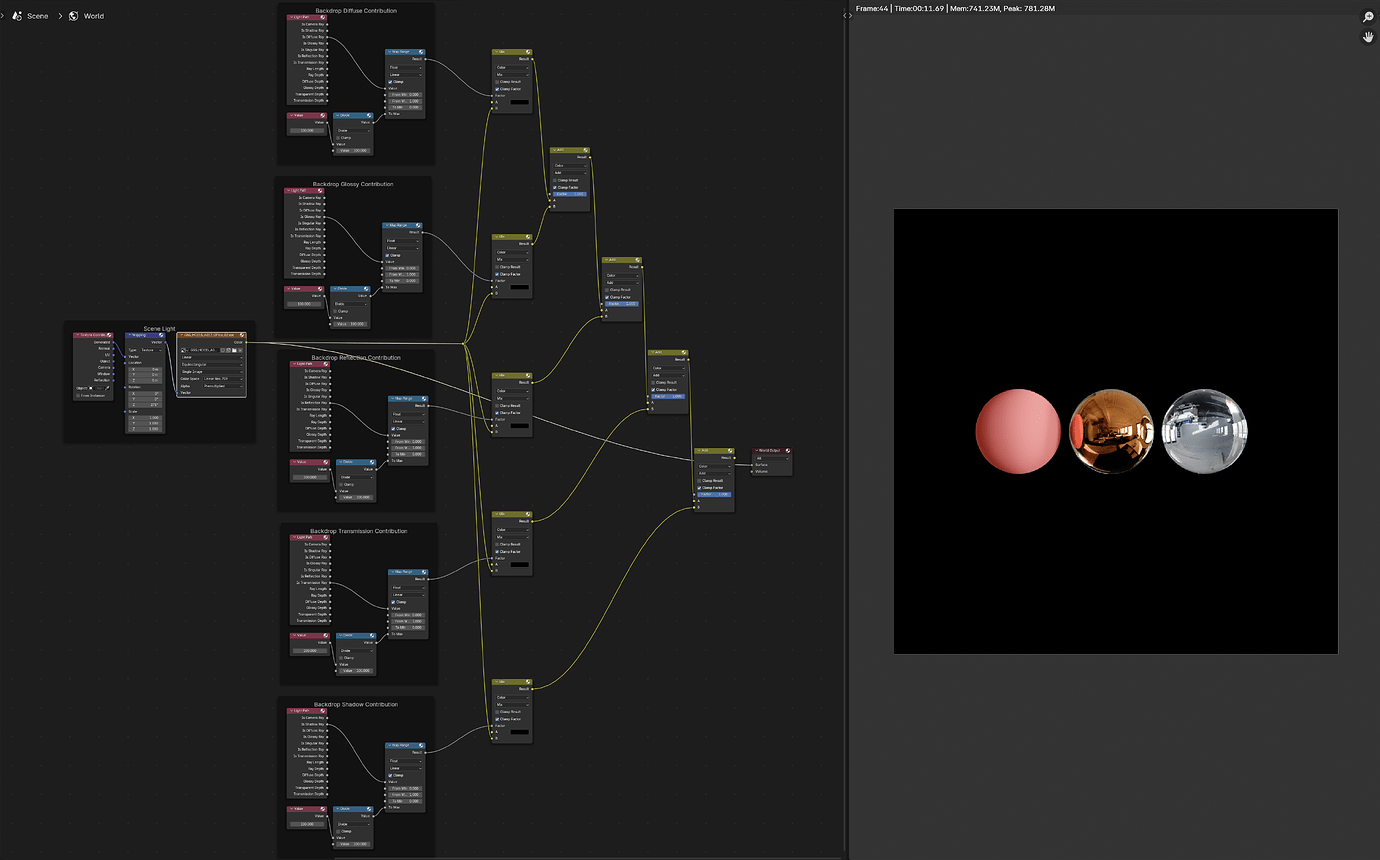Click the eyedropper icon in Texture Coordinate node

coord(107,388)
